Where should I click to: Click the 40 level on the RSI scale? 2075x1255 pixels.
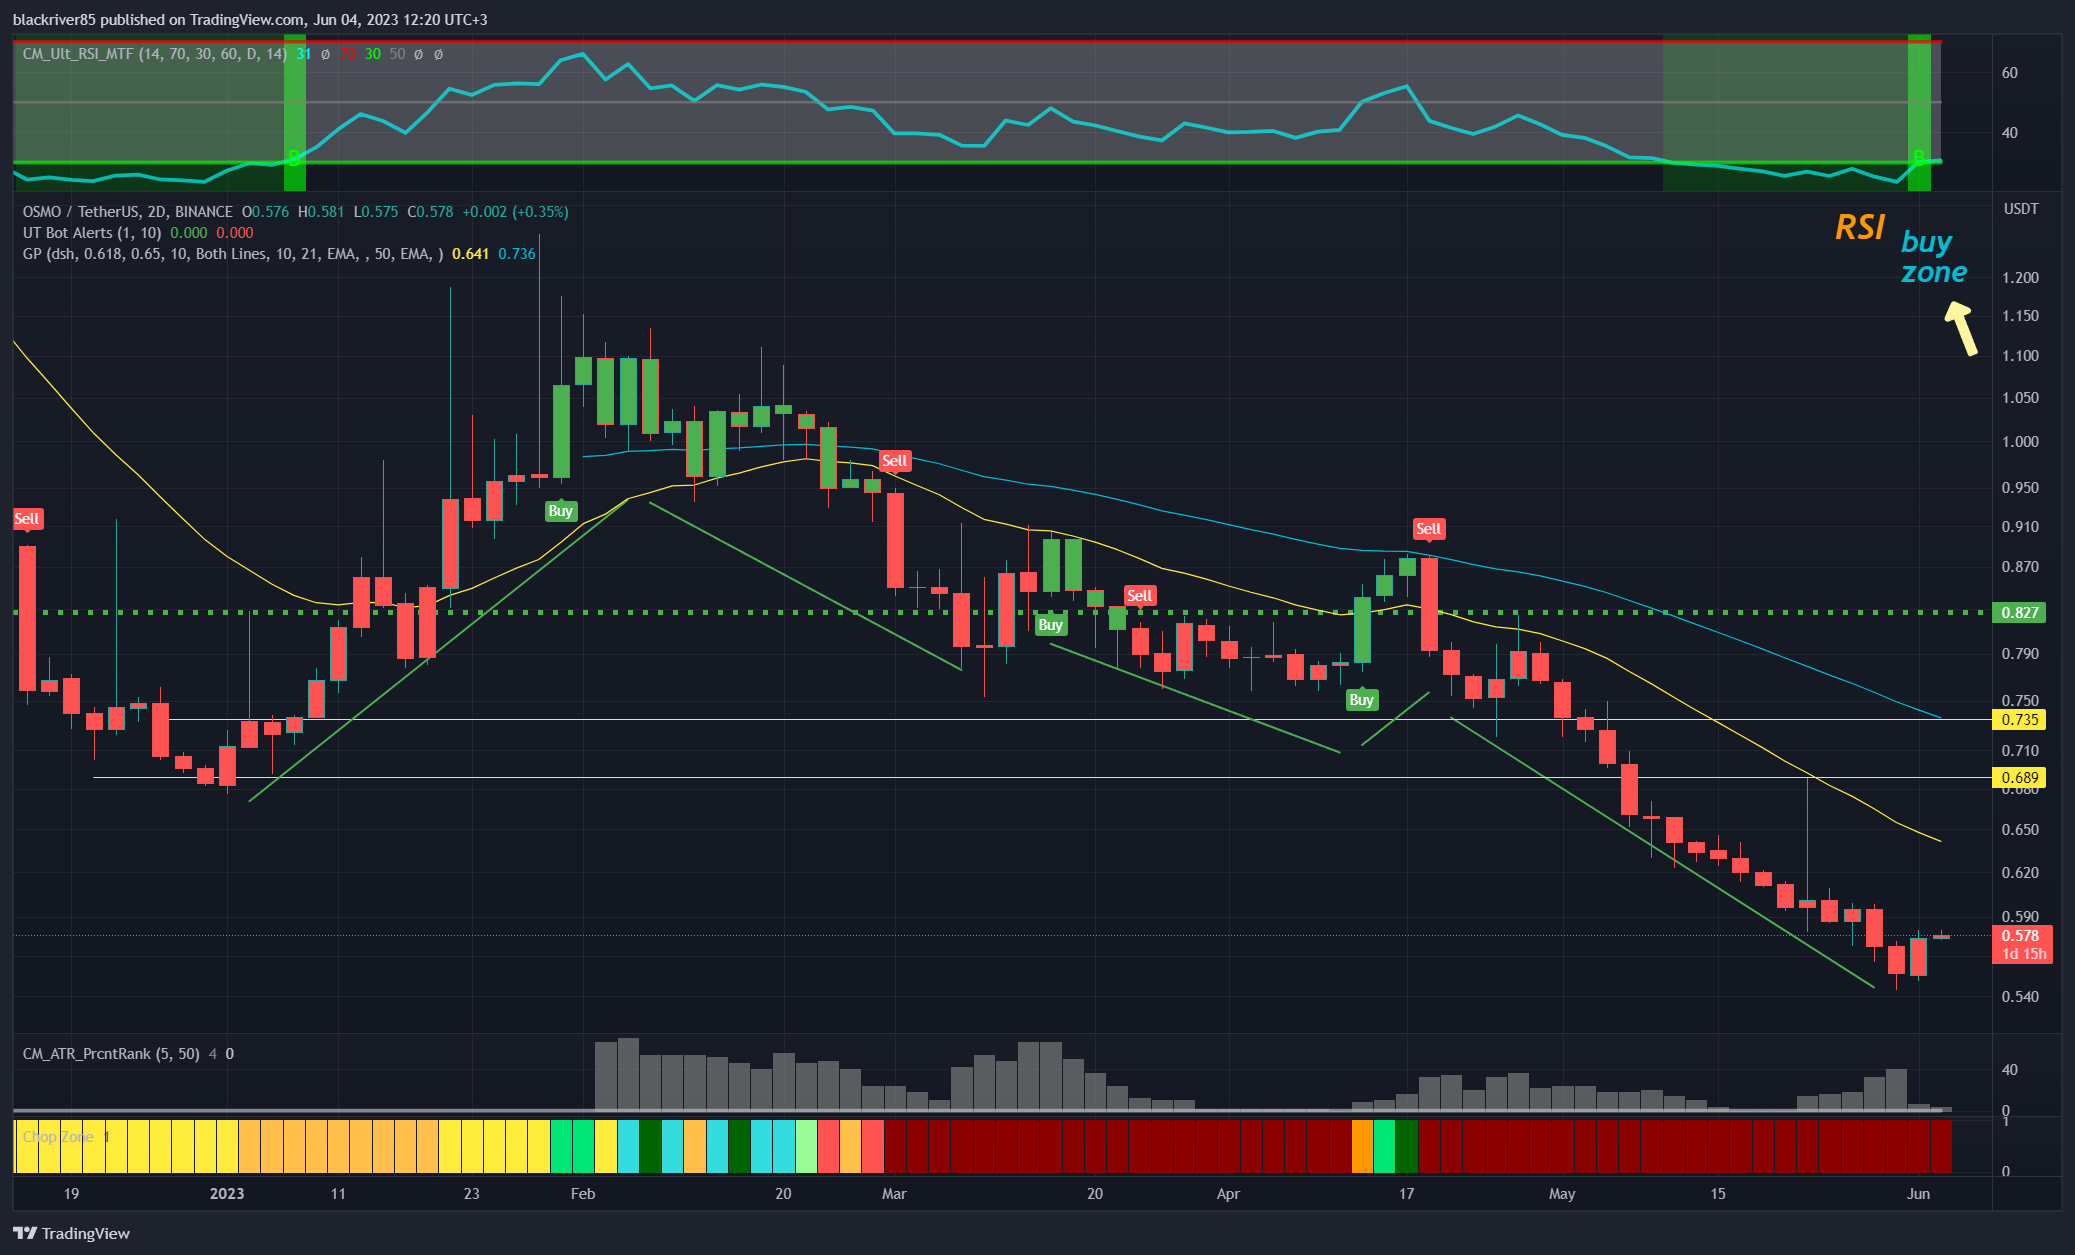click(2009, 133)
